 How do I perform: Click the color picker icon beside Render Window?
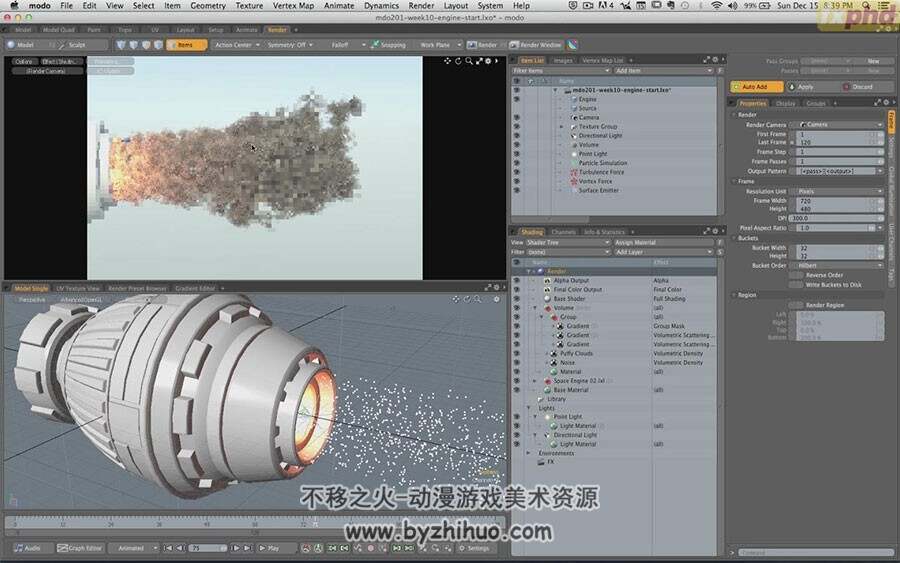[x=572, y=45]
